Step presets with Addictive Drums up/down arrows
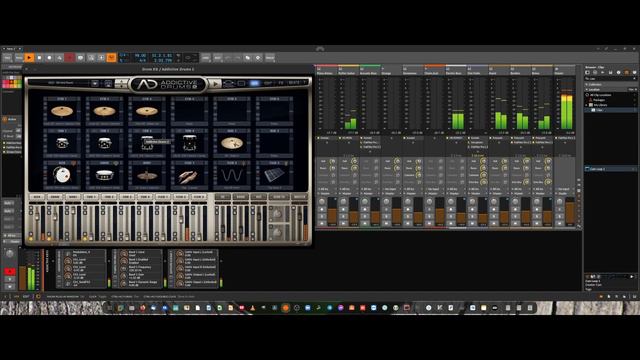 (x=121, y=84)
